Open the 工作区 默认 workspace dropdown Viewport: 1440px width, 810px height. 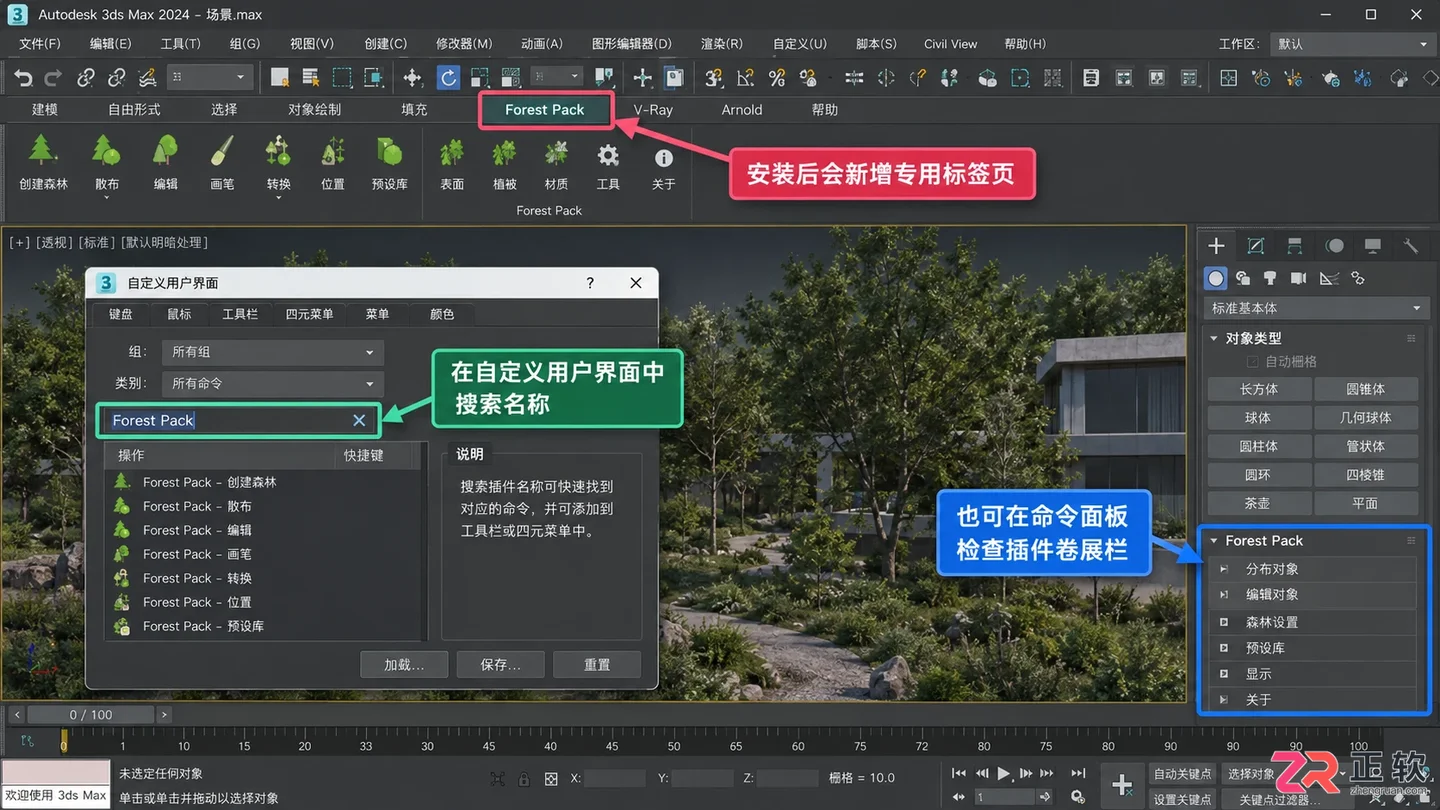coord(1352,44)
